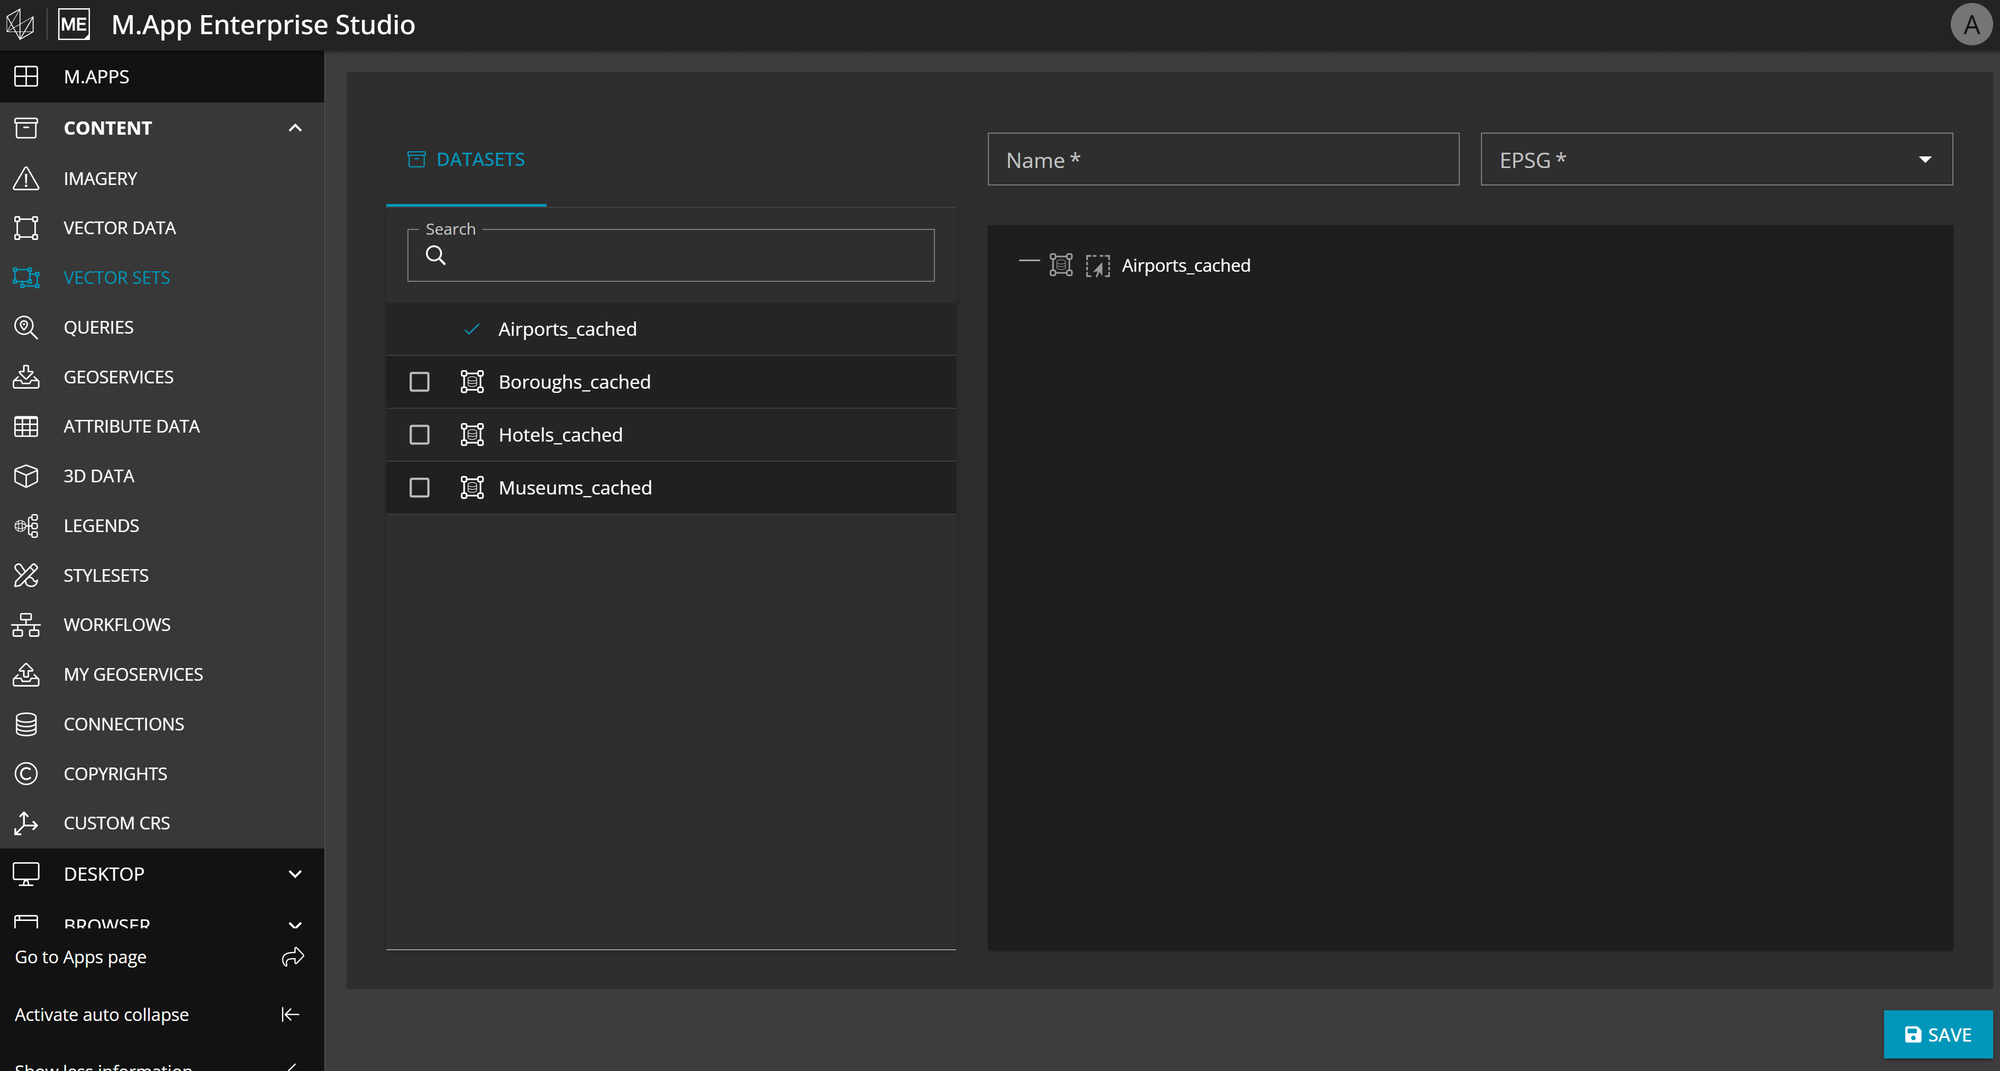Screen dimensions: 2000x1071
Task: Open the user avatar menu
Action: tap(1971, 25)
